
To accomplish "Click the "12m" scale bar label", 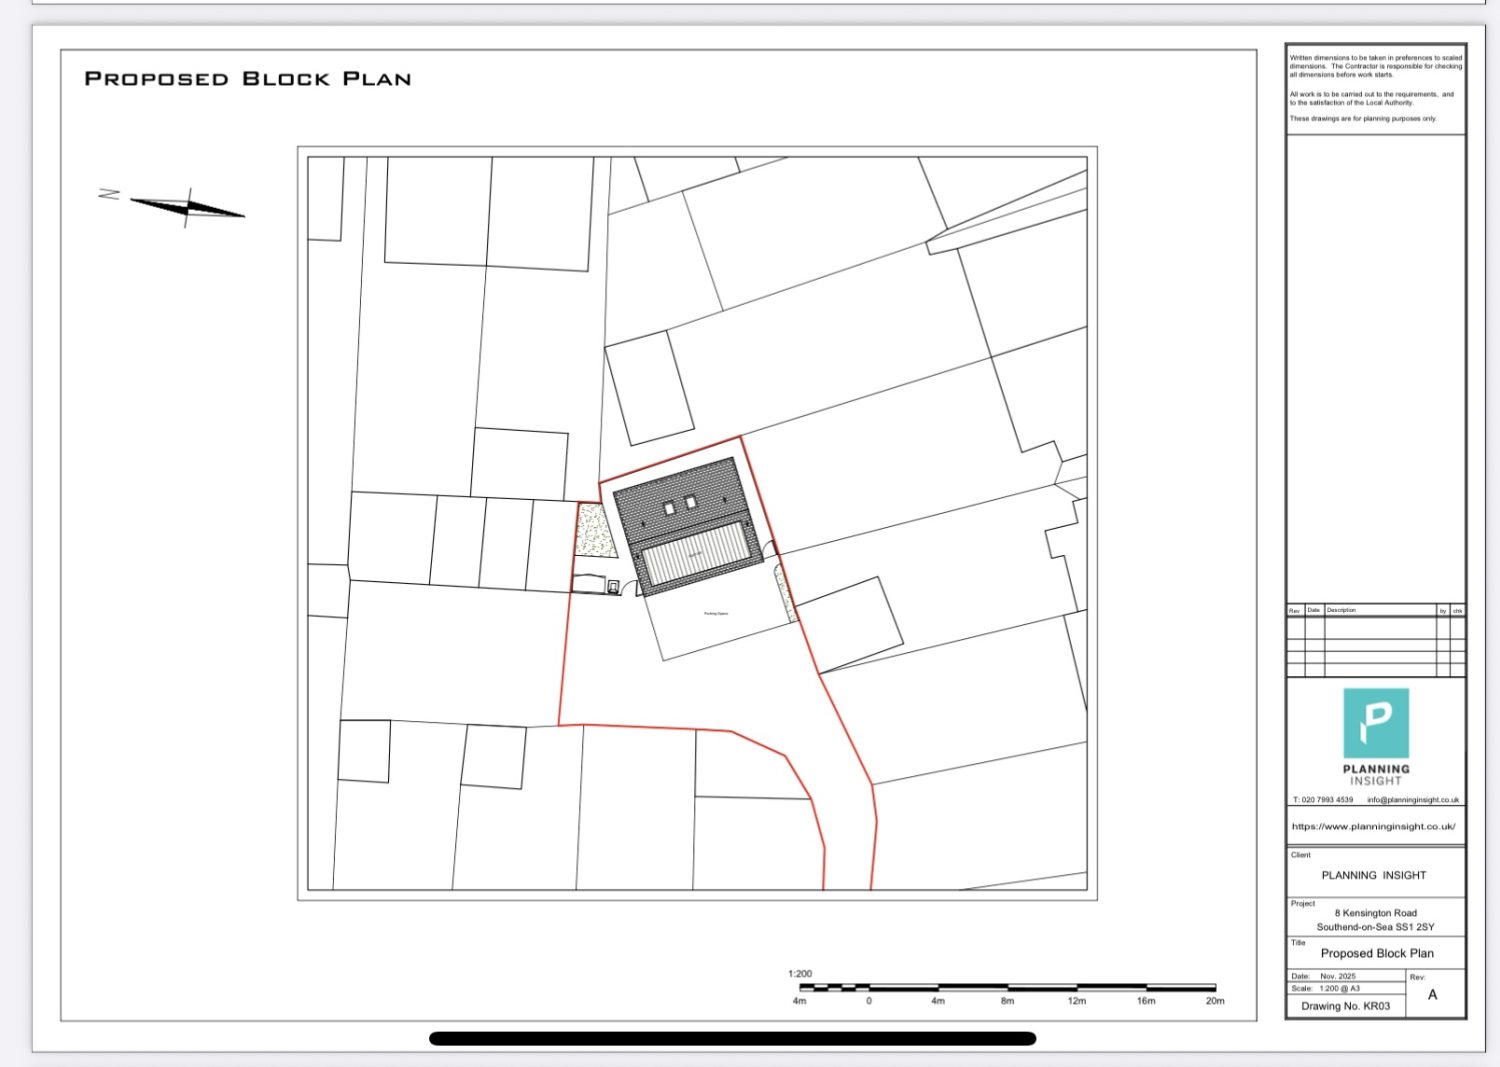I will tap(1076, 1000).
